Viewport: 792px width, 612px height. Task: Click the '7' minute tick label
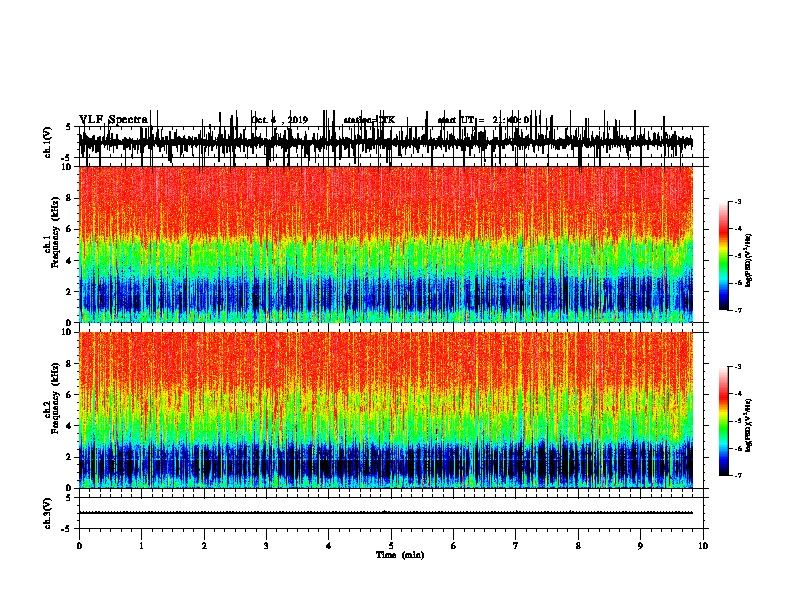[x=516, y=546]
